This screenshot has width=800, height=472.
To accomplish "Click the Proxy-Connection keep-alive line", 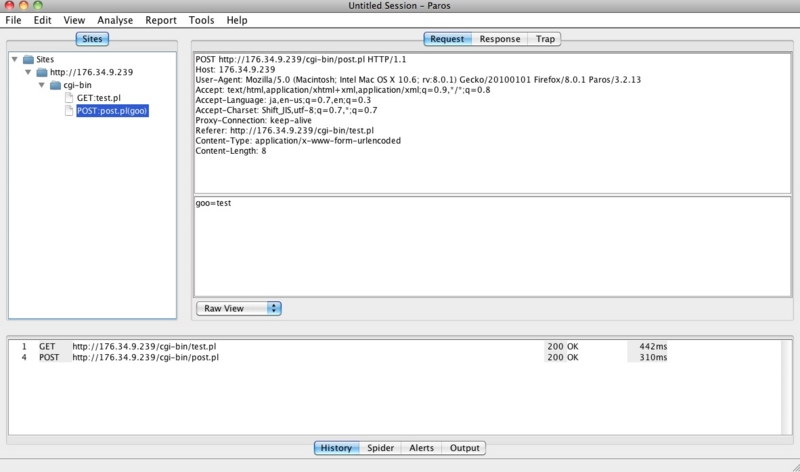I will point(254,120).
